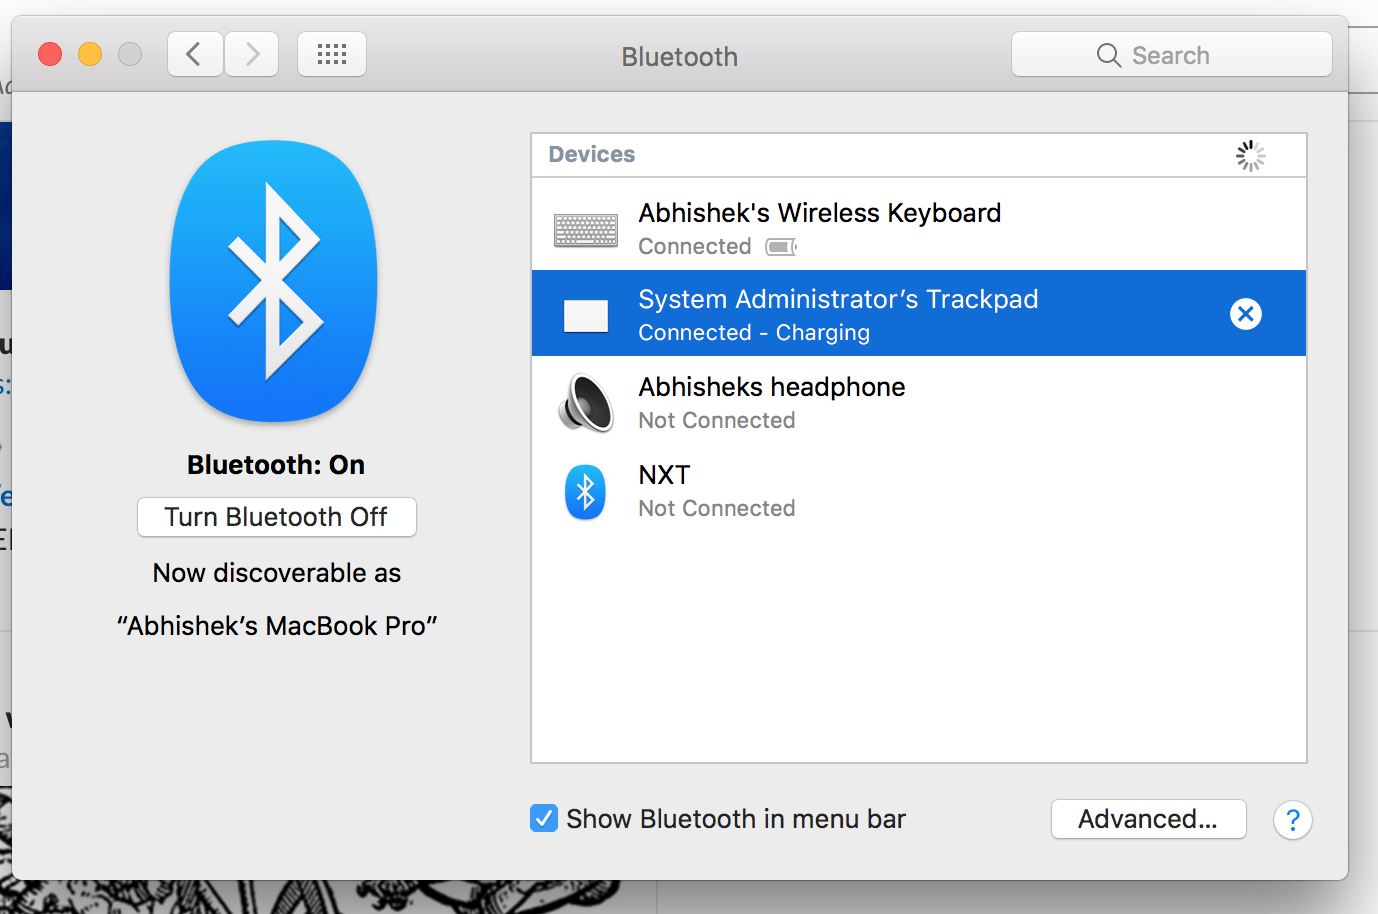Click the magnifier icon in Search
This screenshot has height=914, width=1378.
click(x=1108, y=55)
